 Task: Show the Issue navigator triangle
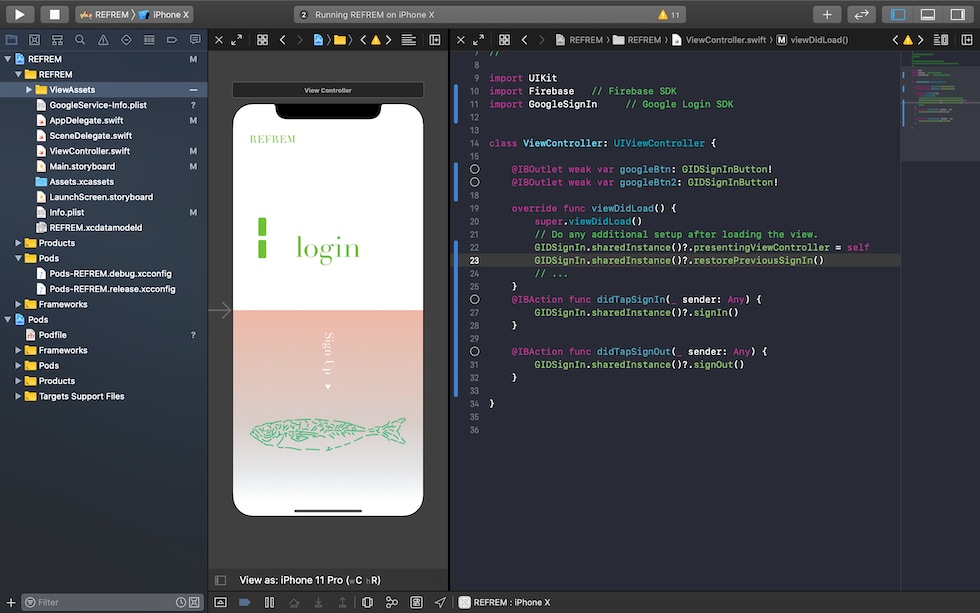[103, 40]
